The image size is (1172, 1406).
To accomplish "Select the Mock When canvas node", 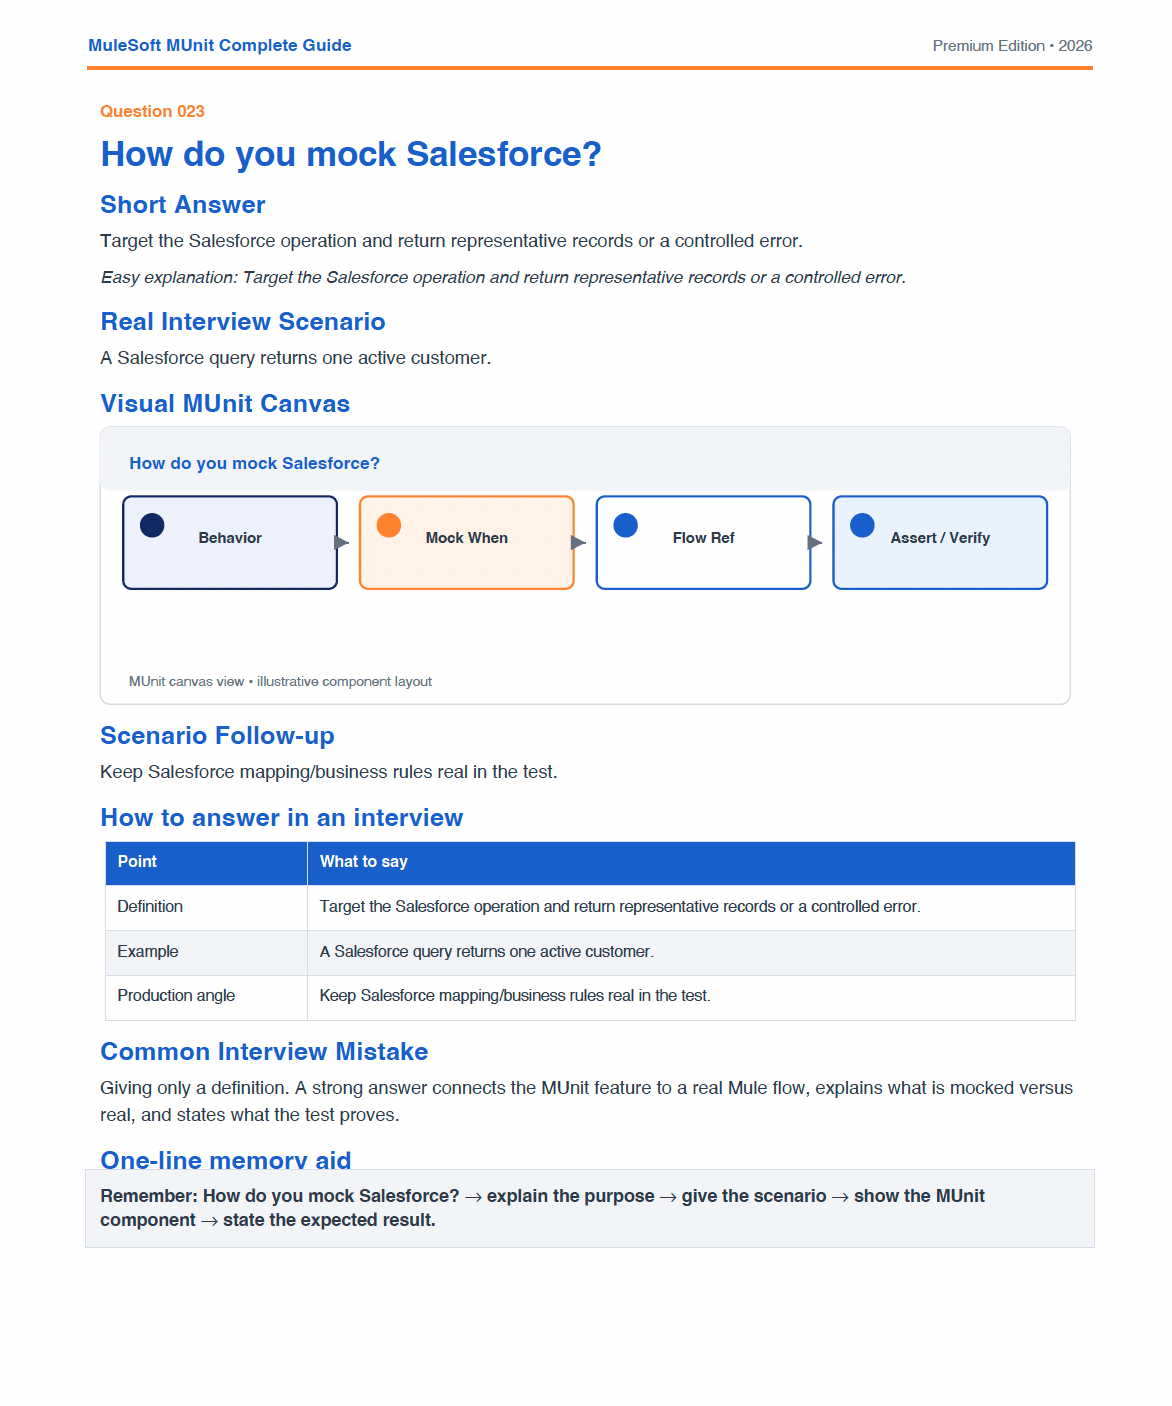I will [467, 543].
